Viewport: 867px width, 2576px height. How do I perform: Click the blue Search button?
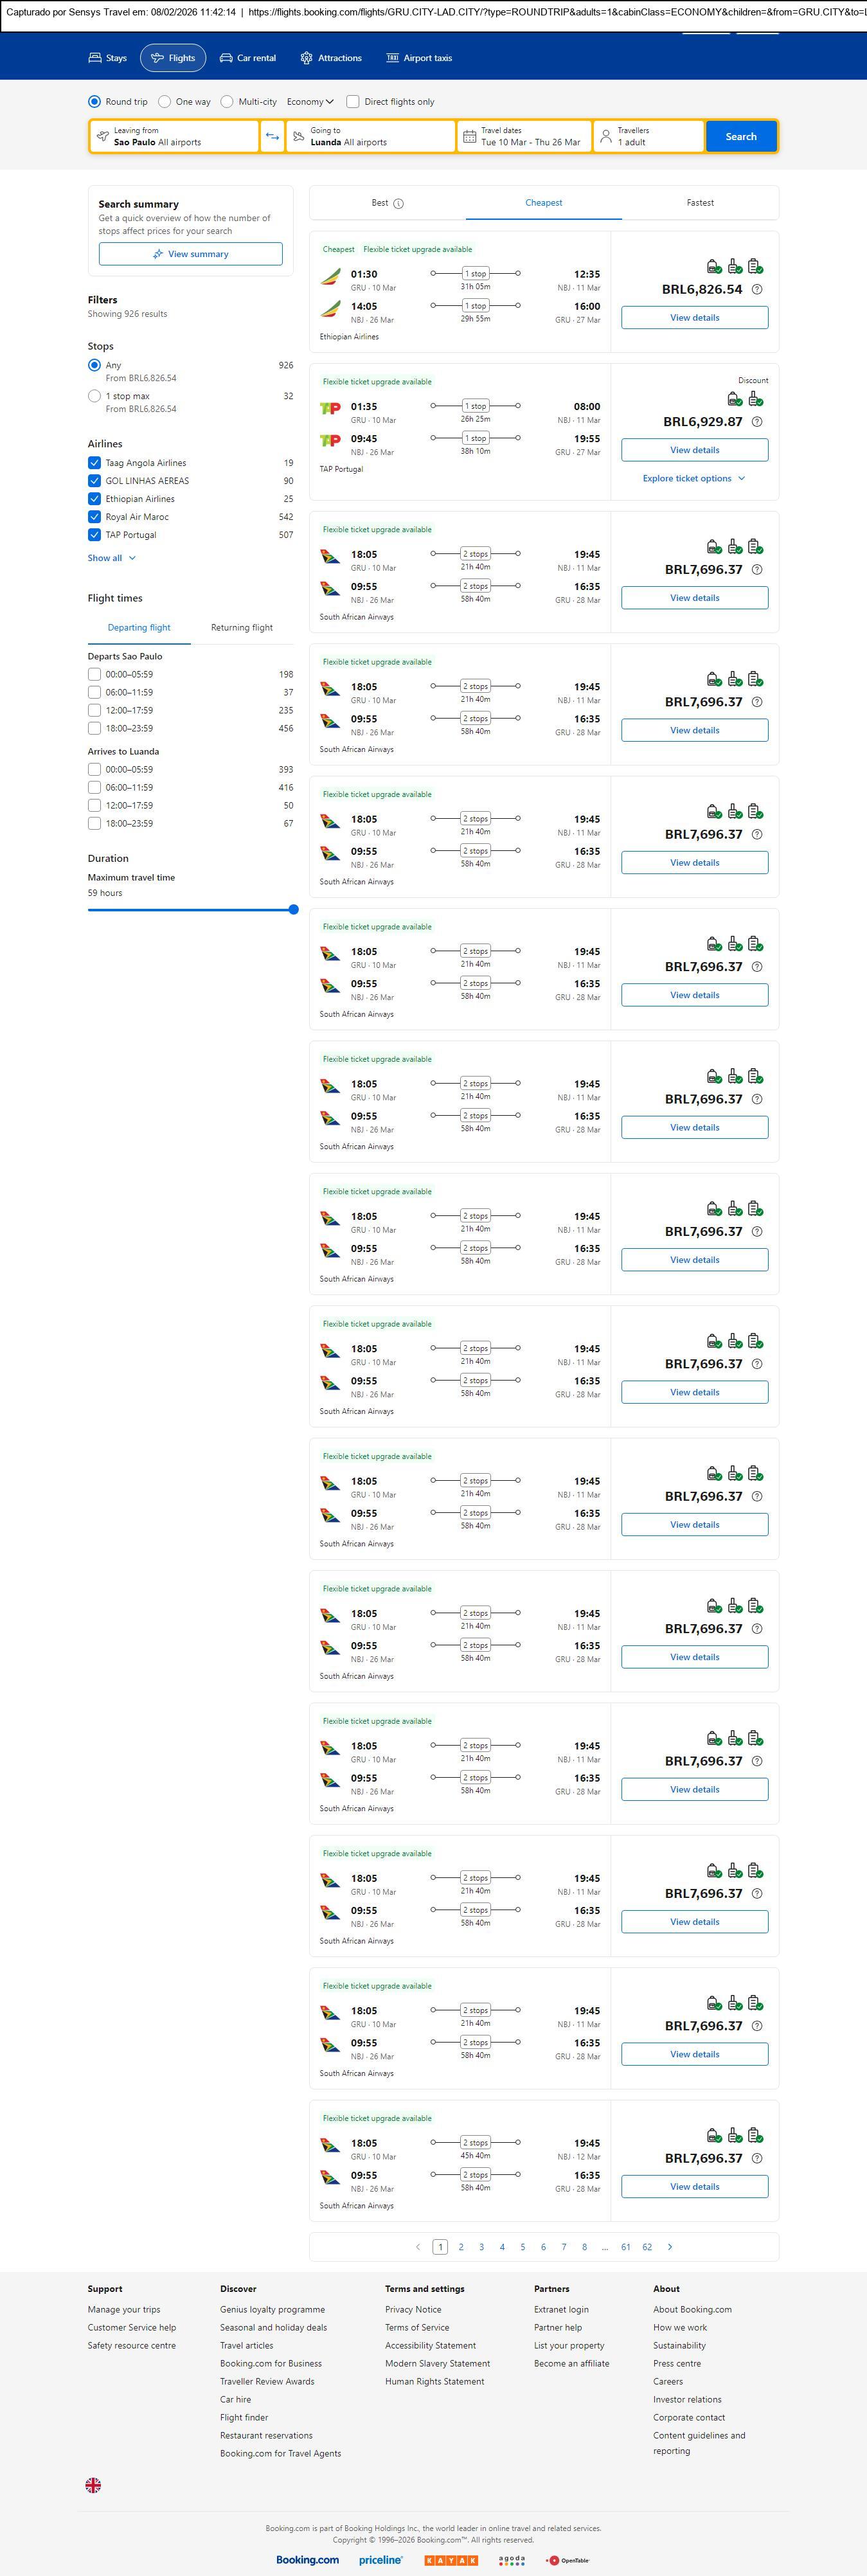740,136
